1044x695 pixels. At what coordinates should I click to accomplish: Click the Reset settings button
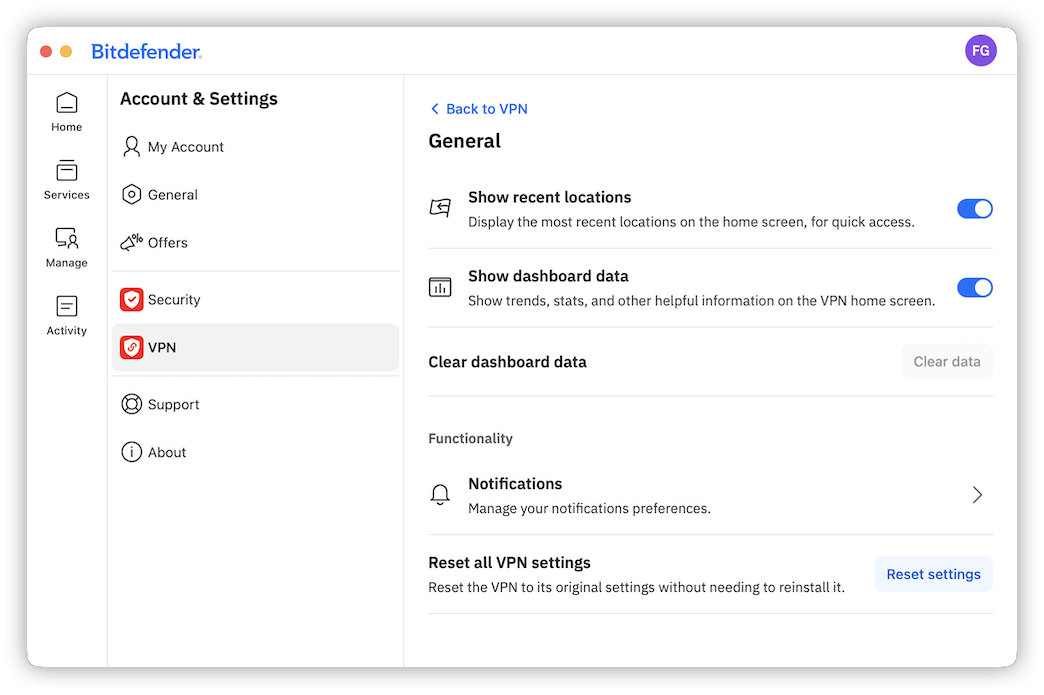933,574
